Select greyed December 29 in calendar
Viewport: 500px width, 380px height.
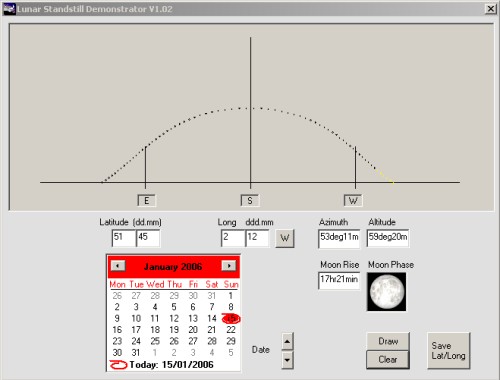click(174, 296)
